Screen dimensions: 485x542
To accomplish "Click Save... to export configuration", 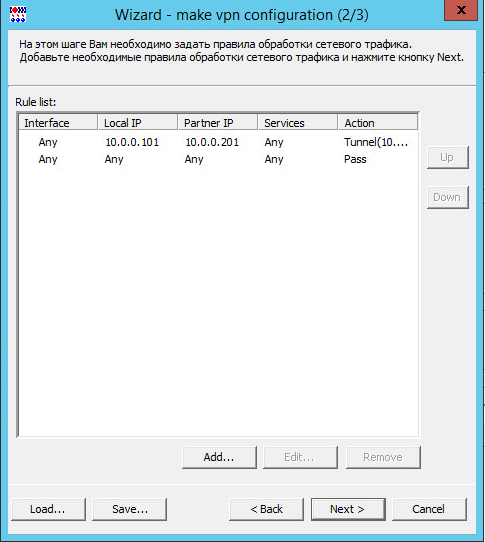I will 129,509.
